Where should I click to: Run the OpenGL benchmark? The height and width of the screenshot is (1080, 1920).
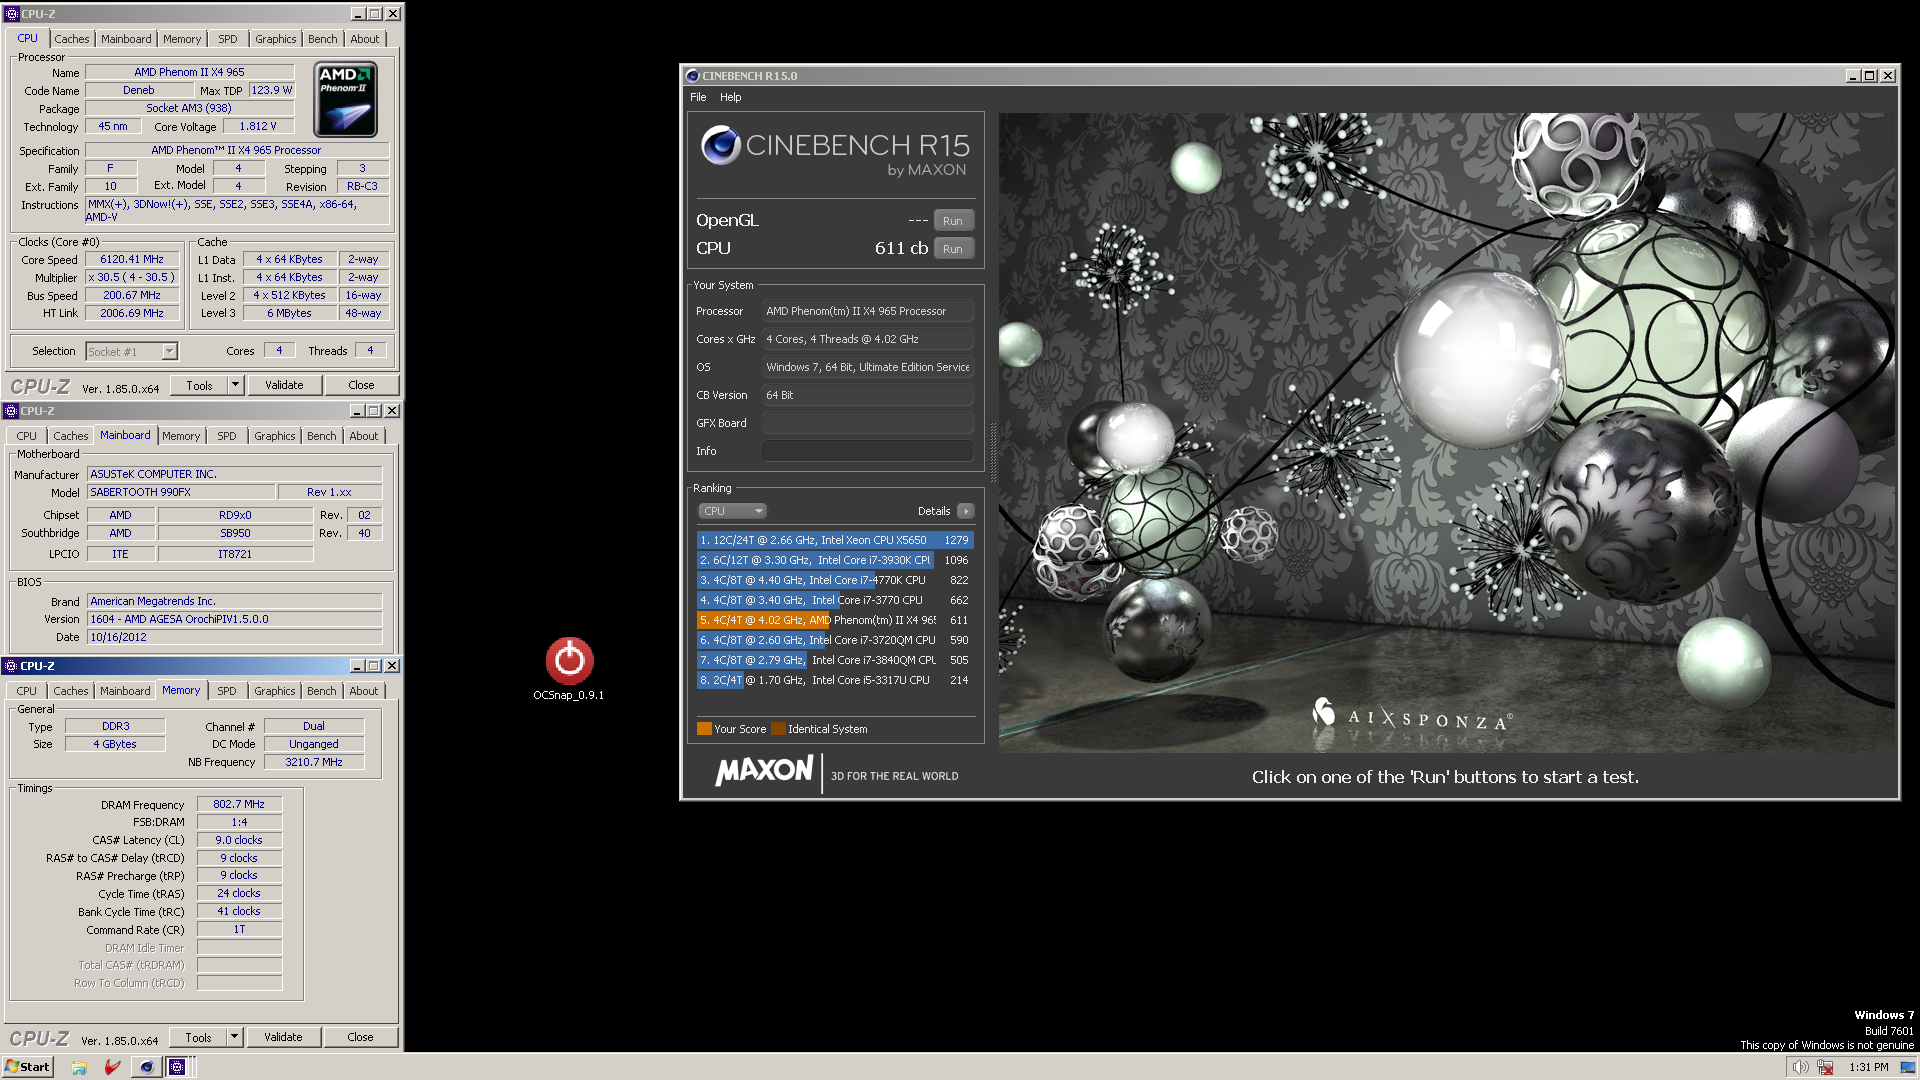pos(953,221)
